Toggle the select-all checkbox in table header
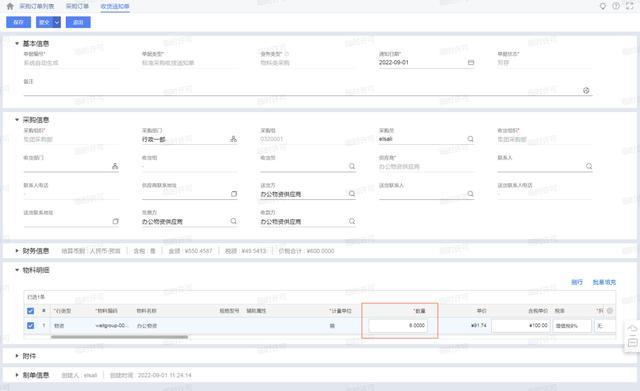The image size is (640, 391). pyautogui.click(x=30, y=311)
